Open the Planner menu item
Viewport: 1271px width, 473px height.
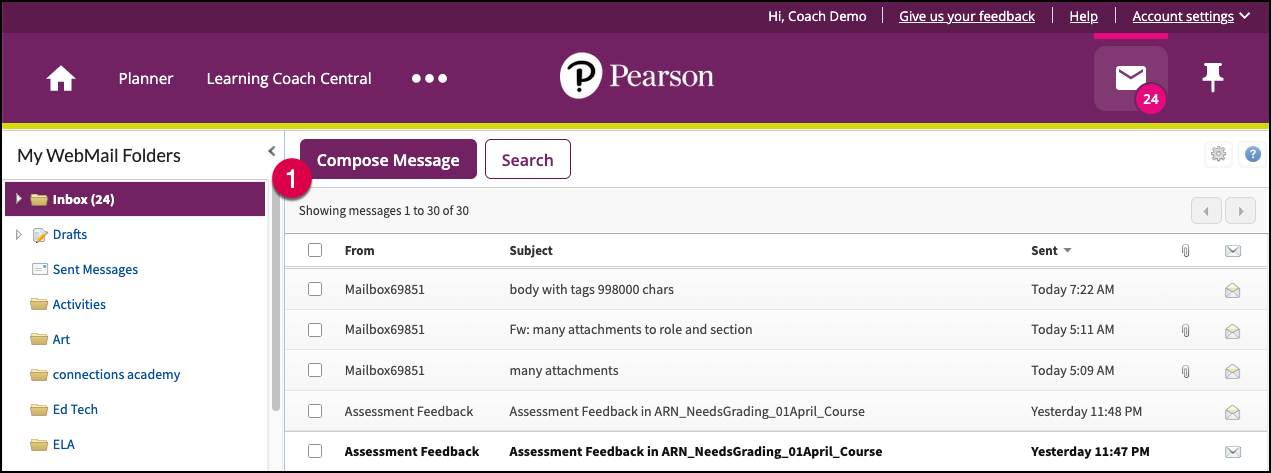point(145,79)
